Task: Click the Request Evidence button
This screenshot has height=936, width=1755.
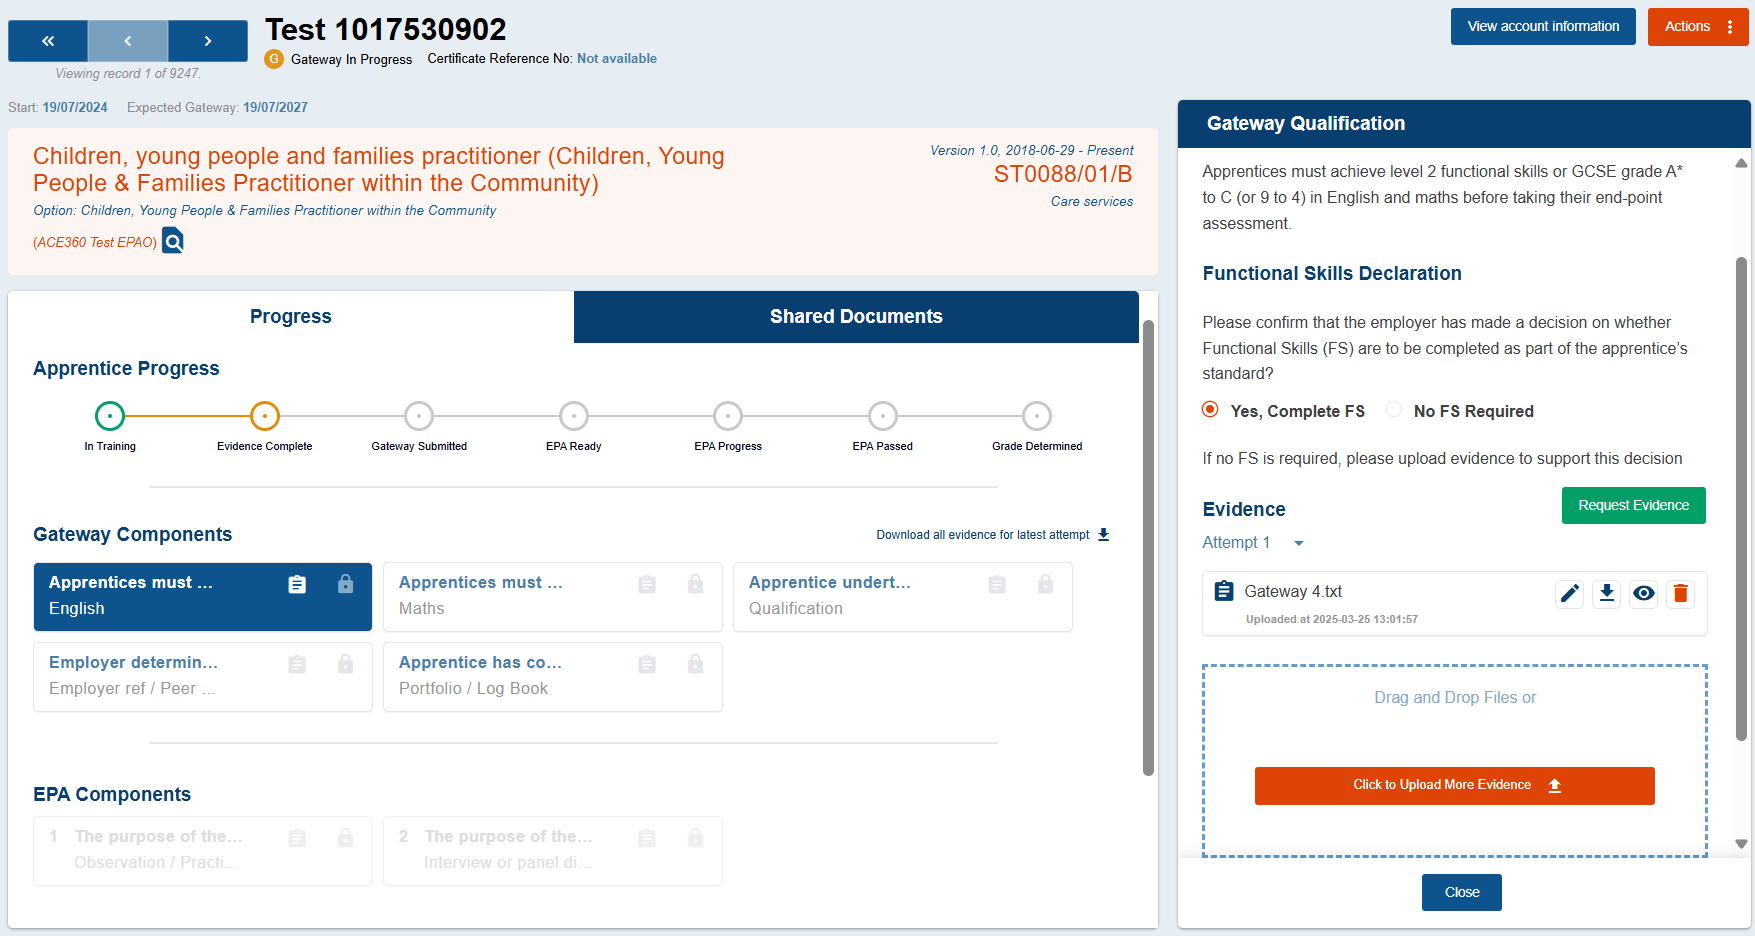Action: tap(1633, 506)
